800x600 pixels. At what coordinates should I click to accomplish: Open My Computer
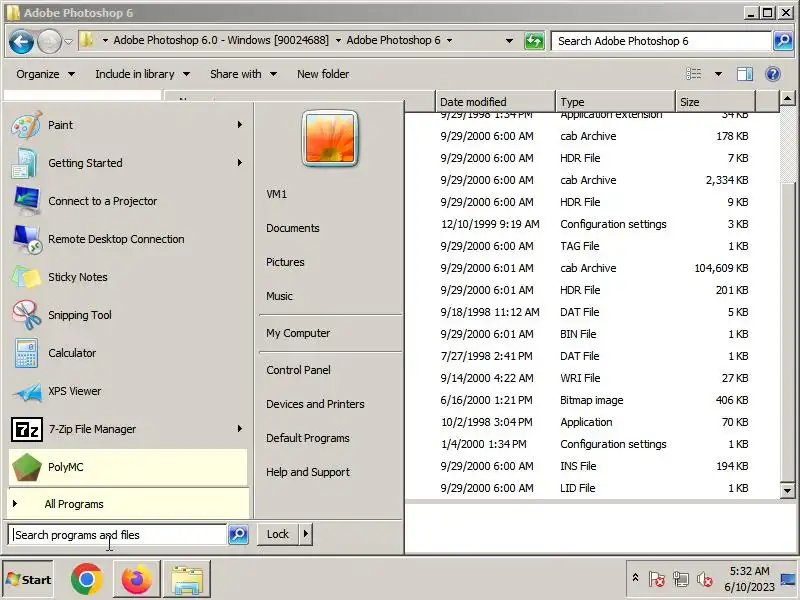pyautogui.click(x=298, y=333)
